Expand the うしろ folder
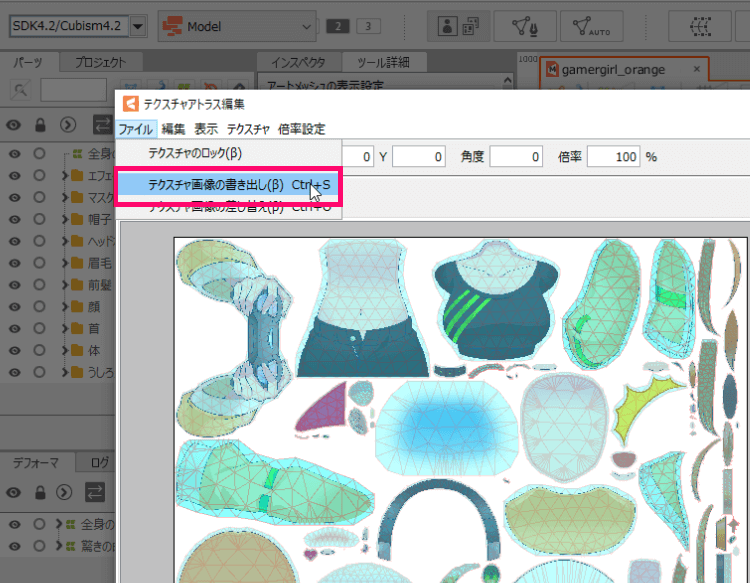The image size is (750, 583). tap(65, 372)
